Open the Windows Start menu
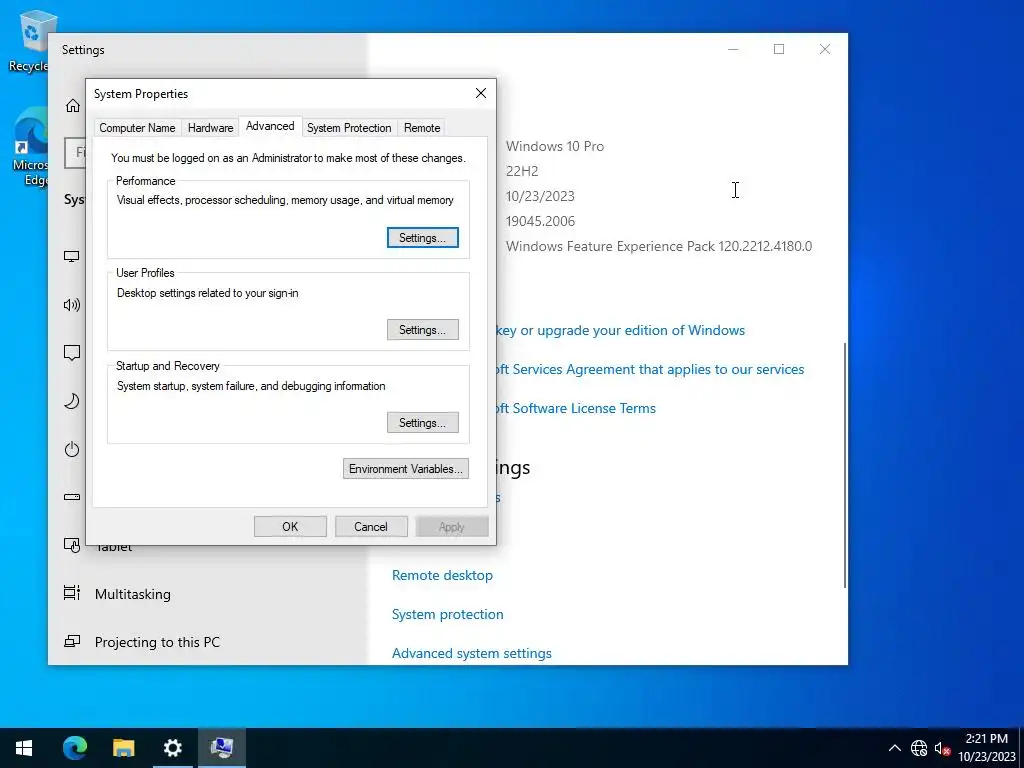 point(24,748)
